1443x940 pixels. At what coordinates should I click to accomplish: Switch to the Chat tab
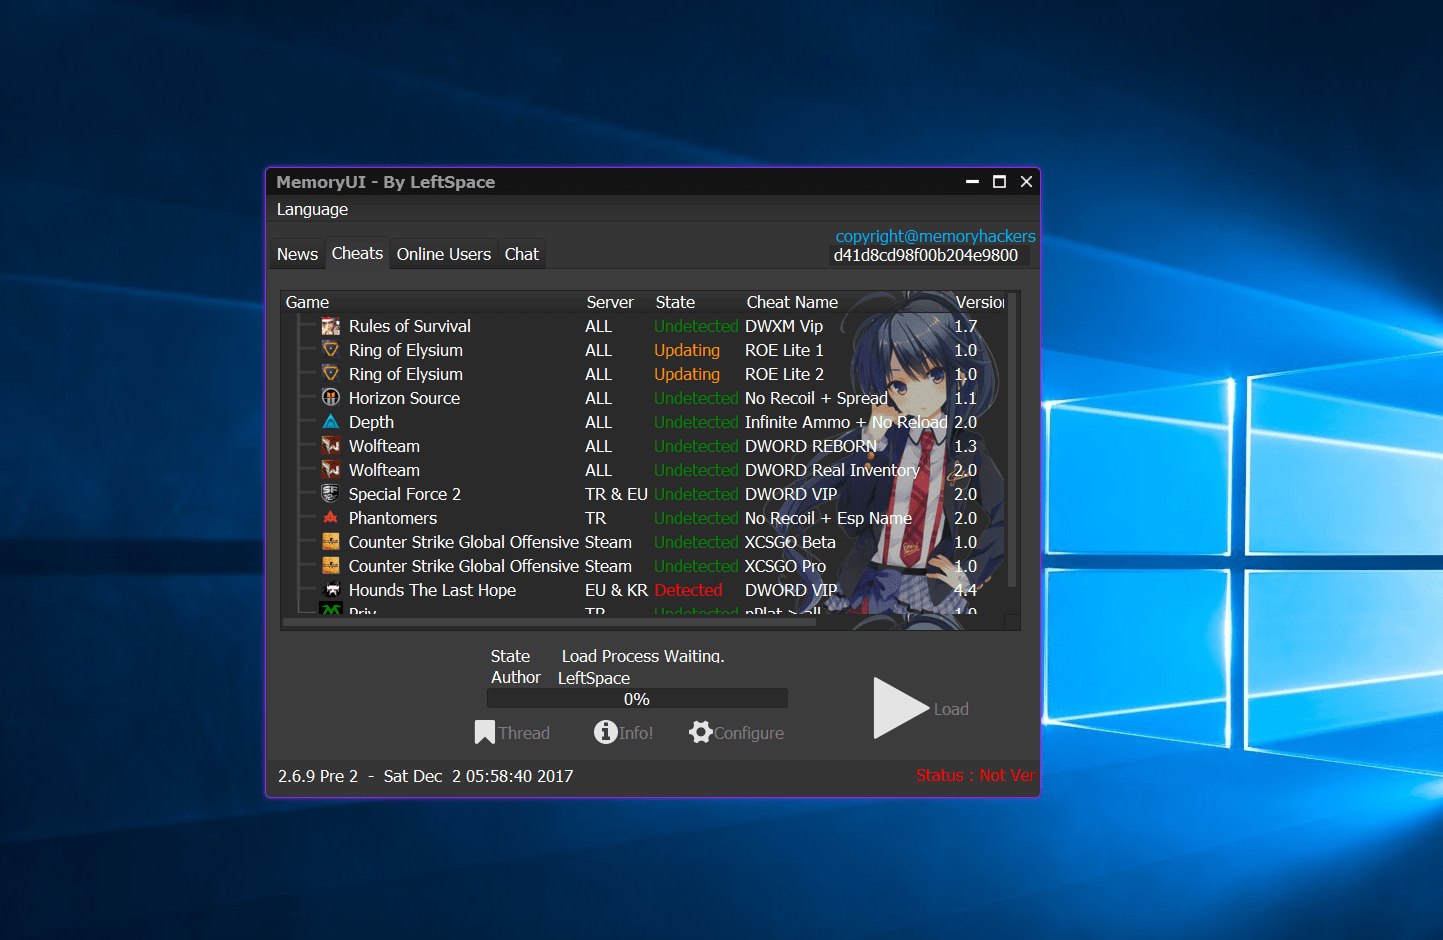(x=522, y=254)
